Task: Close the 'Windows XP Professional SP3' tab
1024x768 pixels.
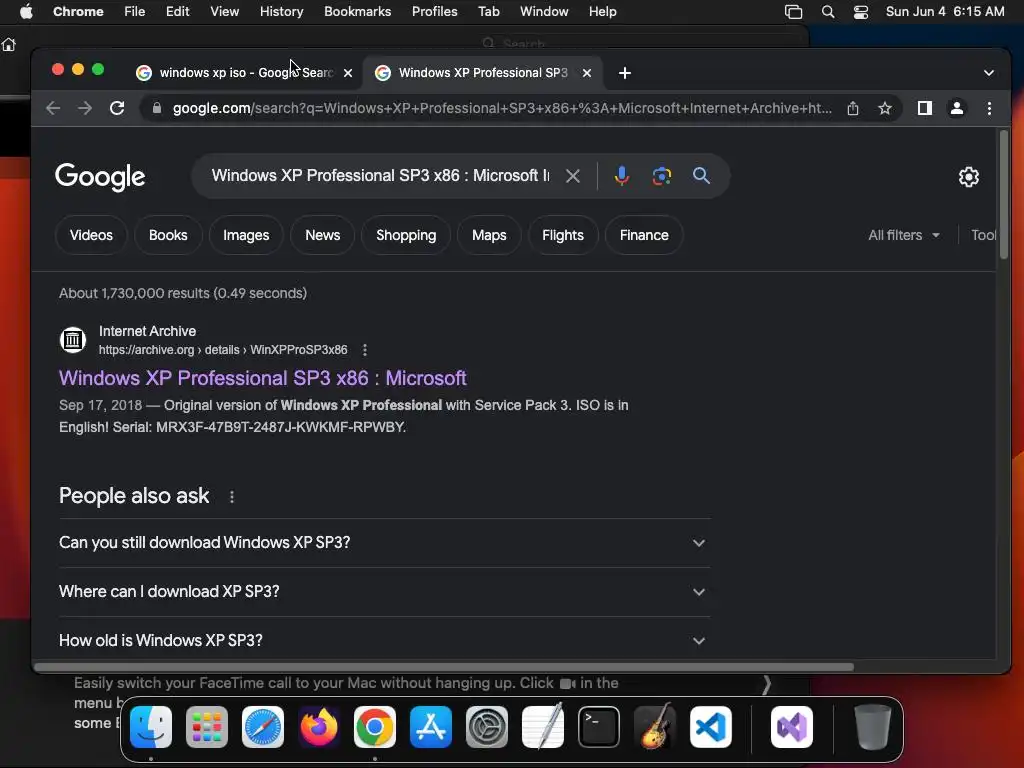Action: 587,73
